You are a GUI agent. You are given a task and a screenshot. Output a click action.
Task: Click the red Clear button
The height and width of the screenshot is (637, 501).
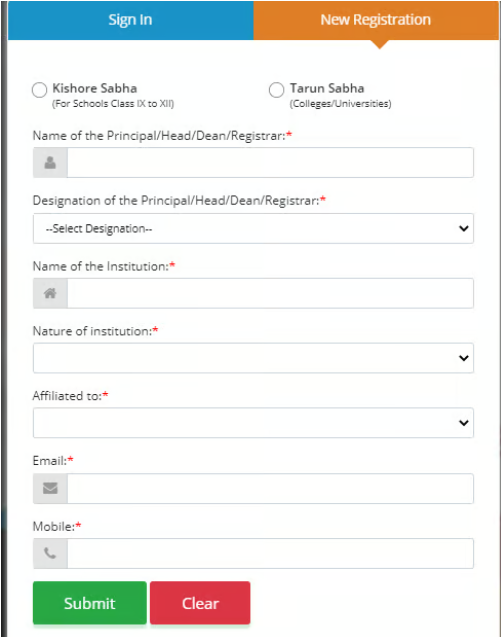200,603
